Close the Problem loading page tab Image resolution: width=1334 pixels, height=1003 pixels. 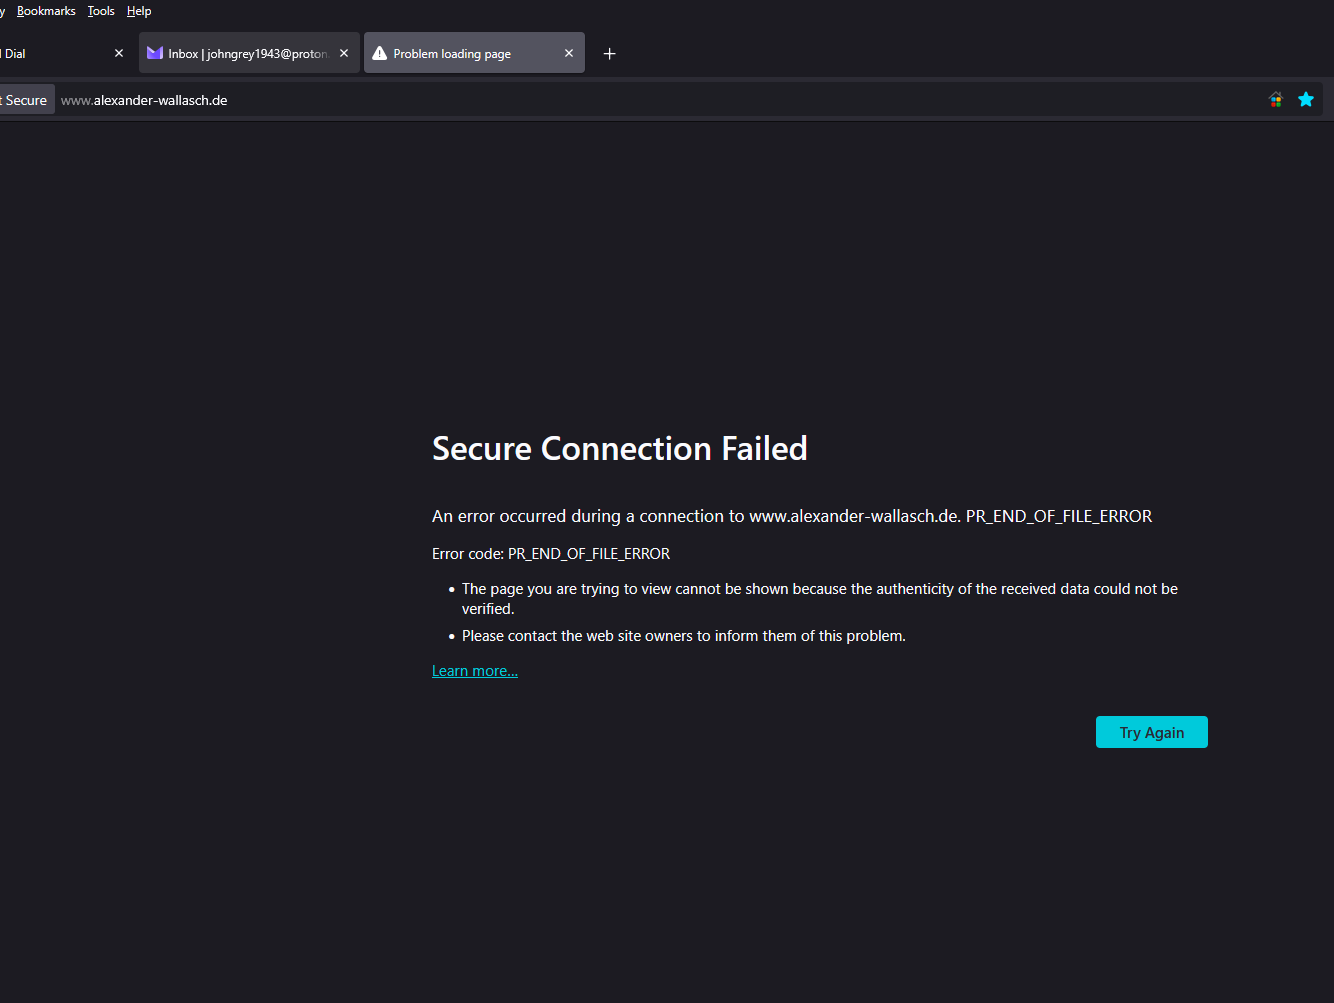pos(569,53)
